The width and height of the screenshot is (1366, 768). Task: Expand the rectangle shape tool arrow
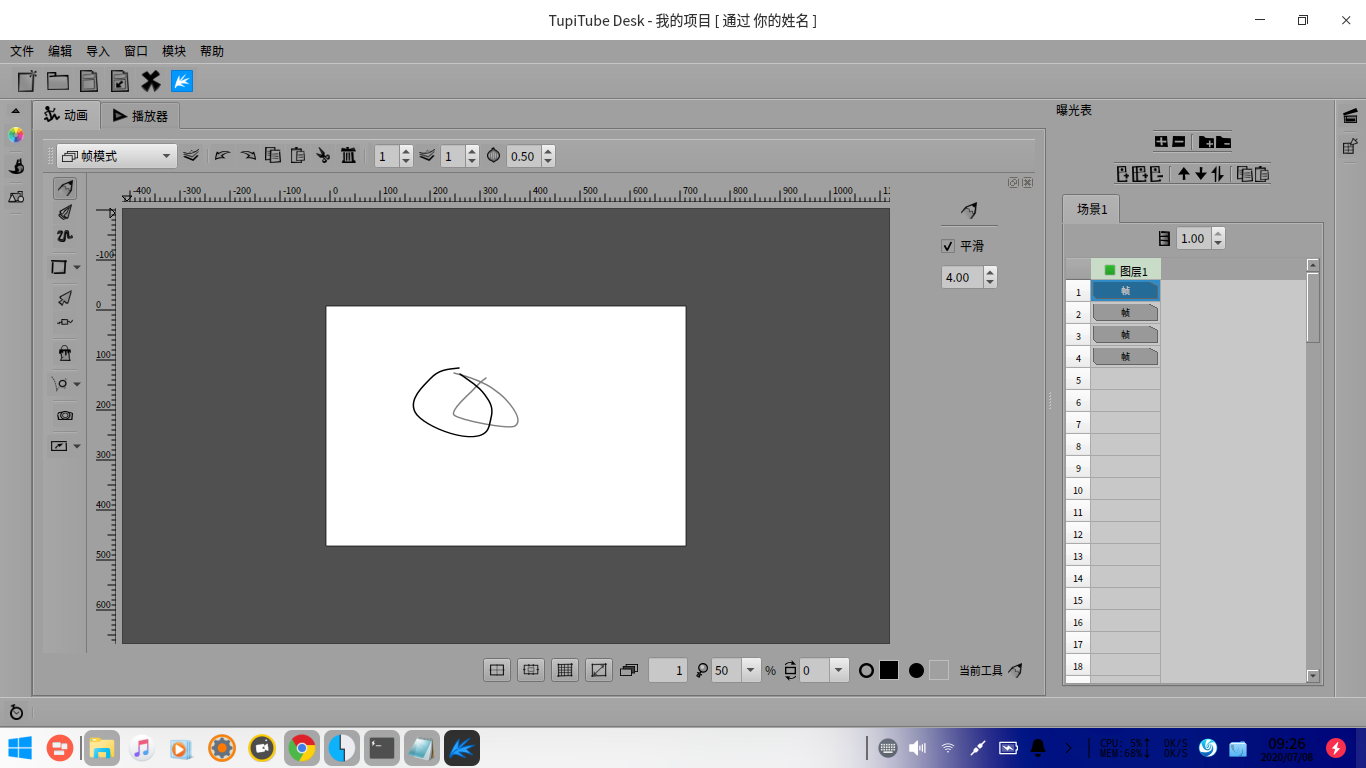(77, 268)
